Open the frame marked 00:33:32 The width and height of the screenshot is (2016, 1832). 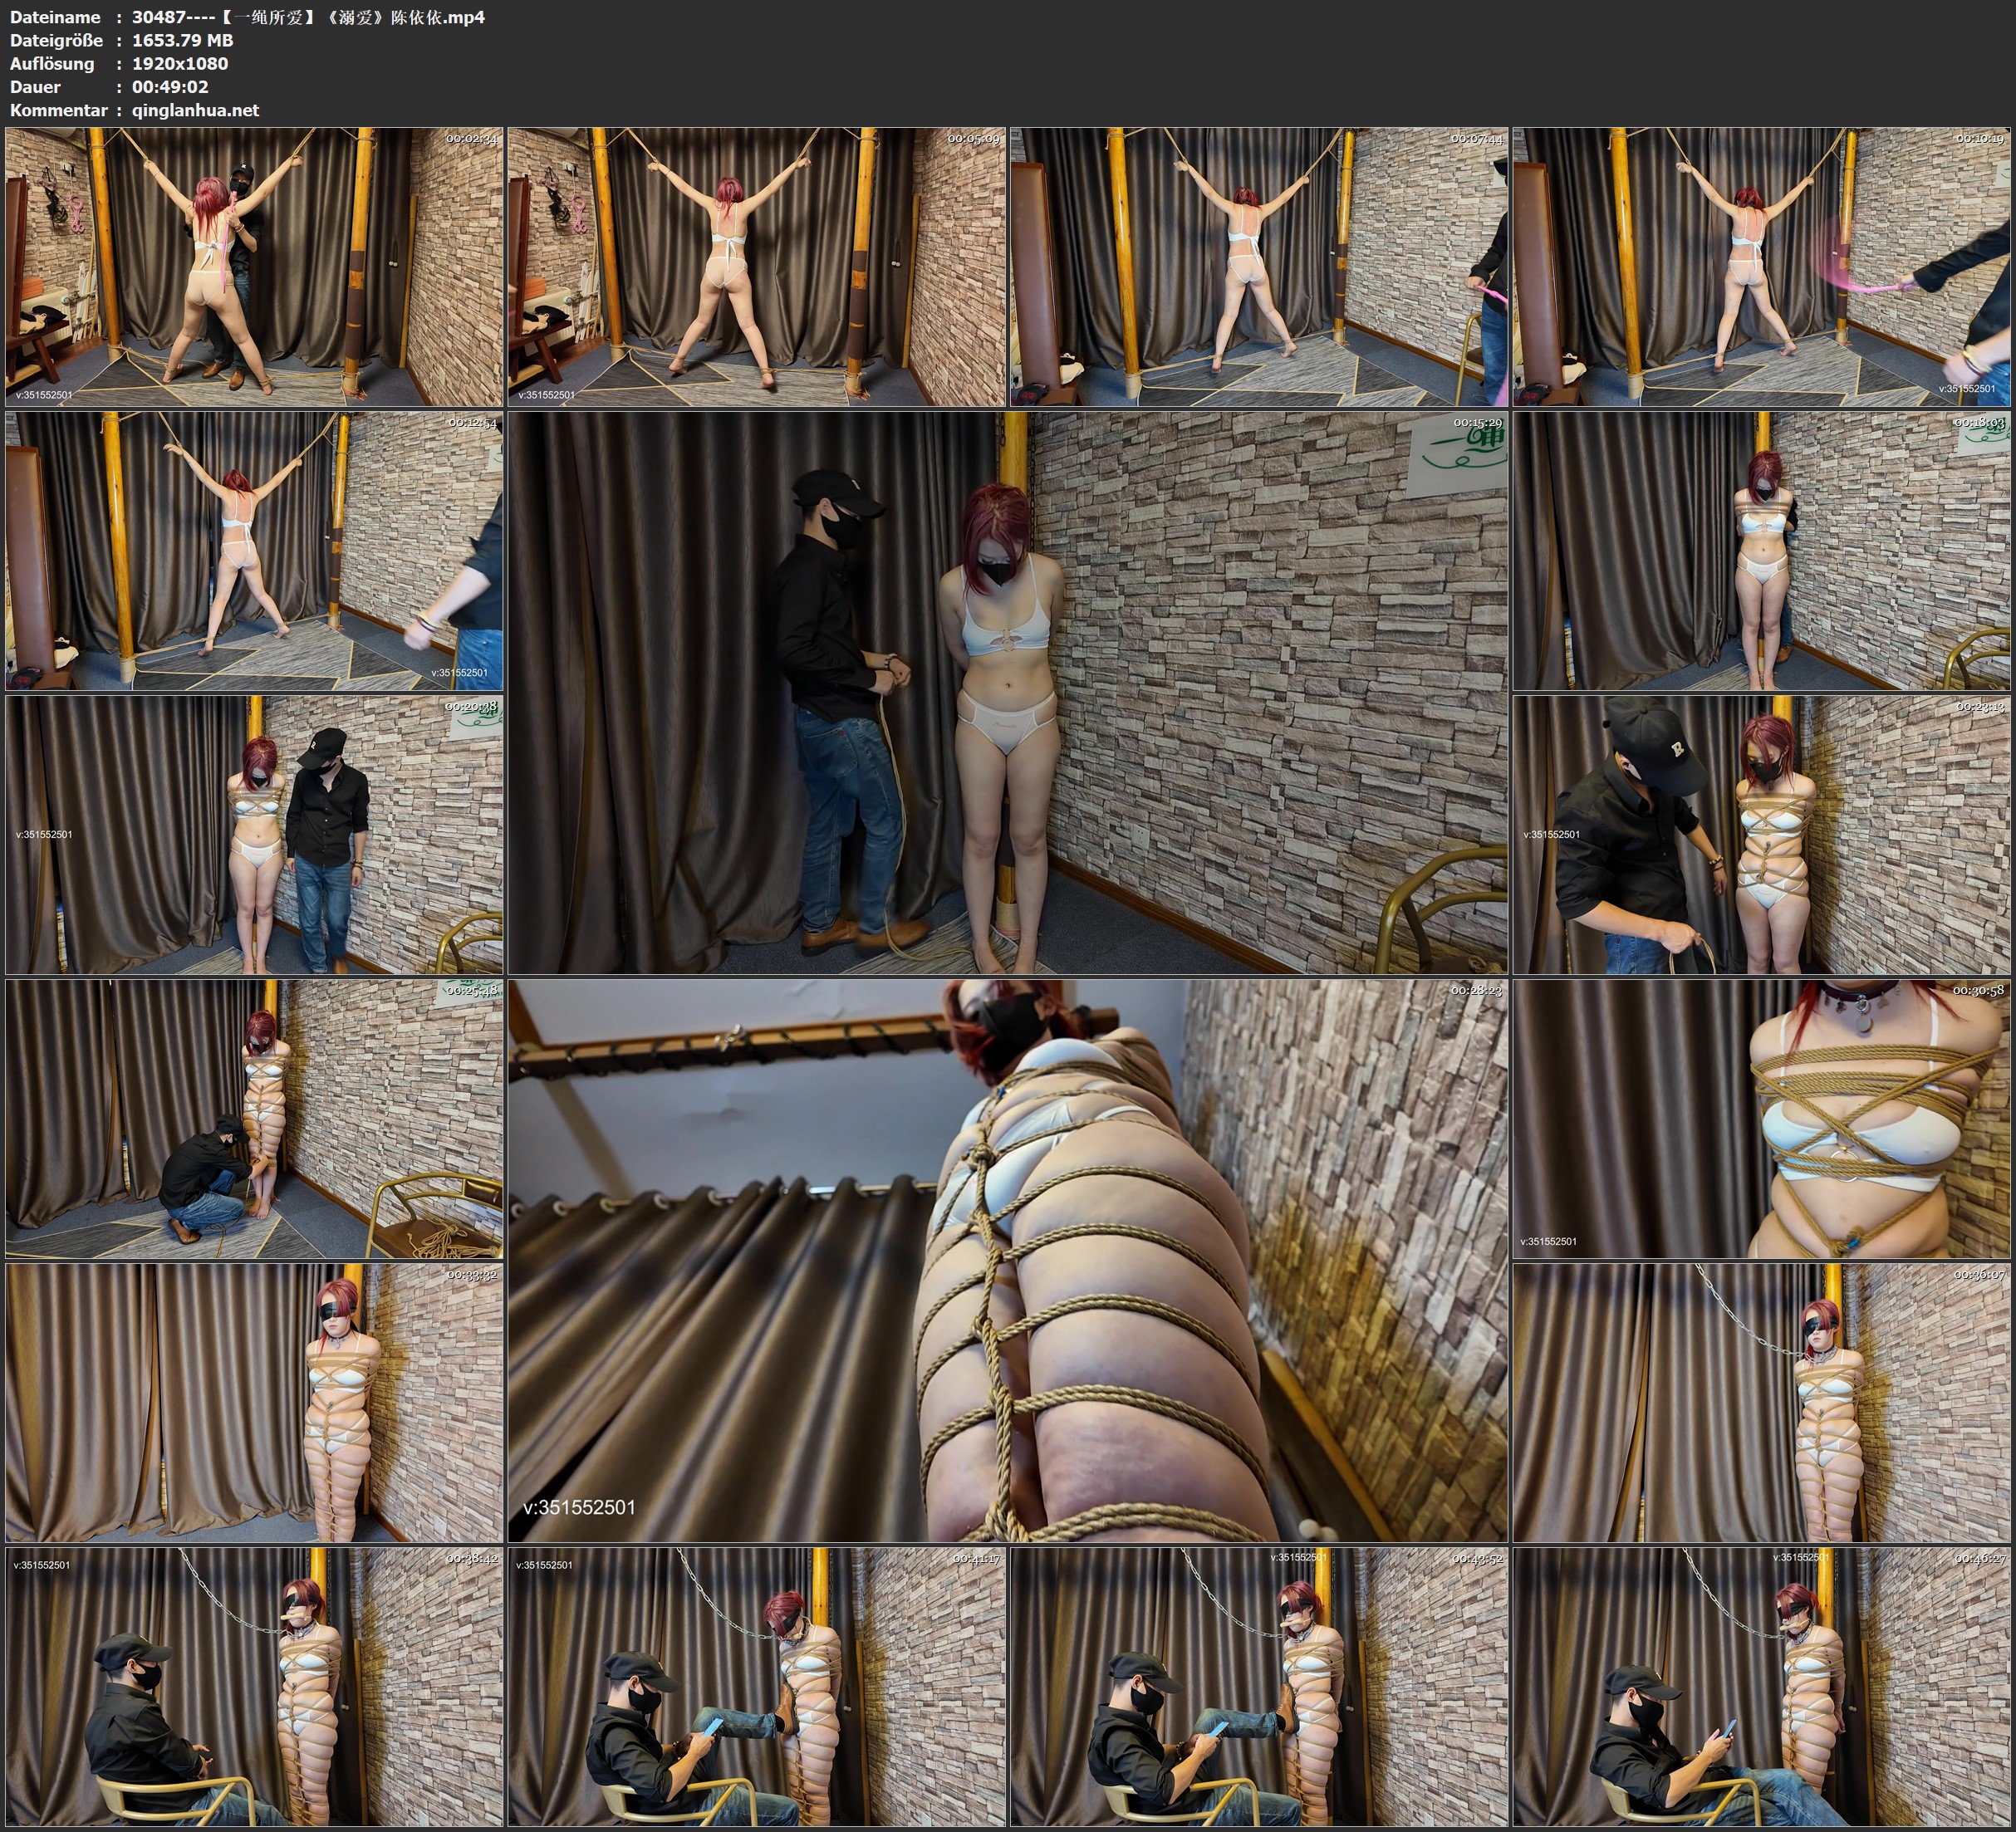pos(254,1402)
